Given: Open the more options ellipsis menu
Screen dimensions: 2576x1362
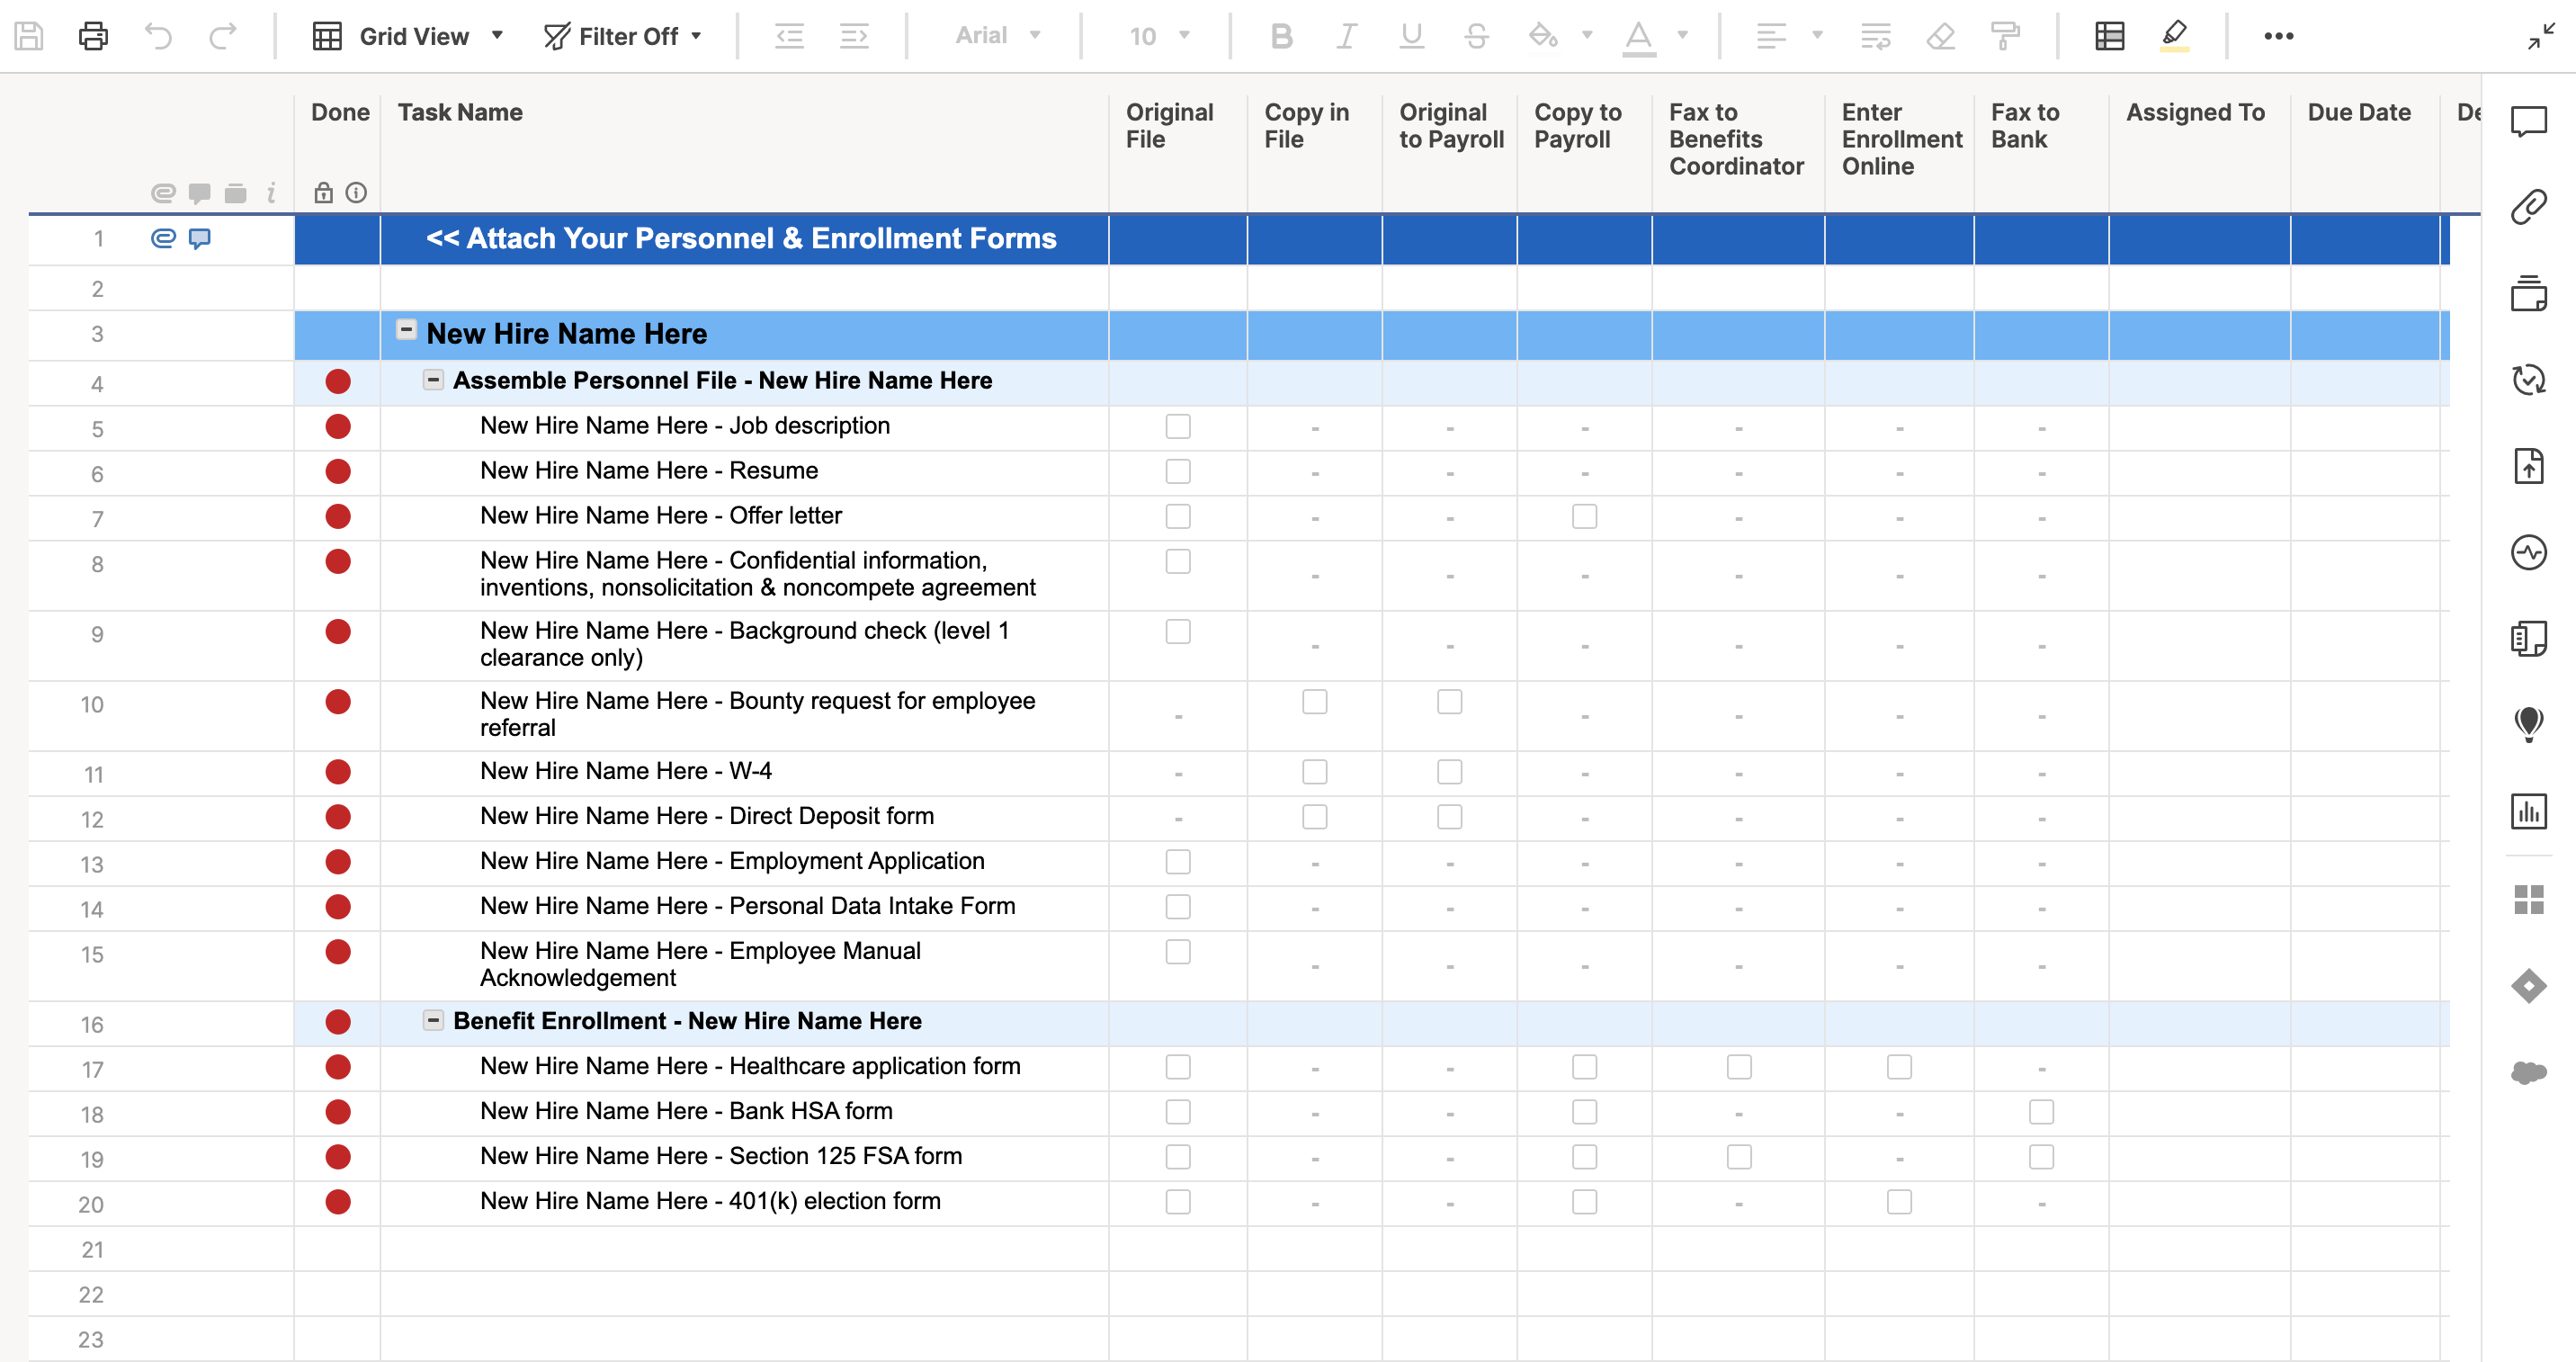Looking at the screenshot, I should (x=2278, y=36).
